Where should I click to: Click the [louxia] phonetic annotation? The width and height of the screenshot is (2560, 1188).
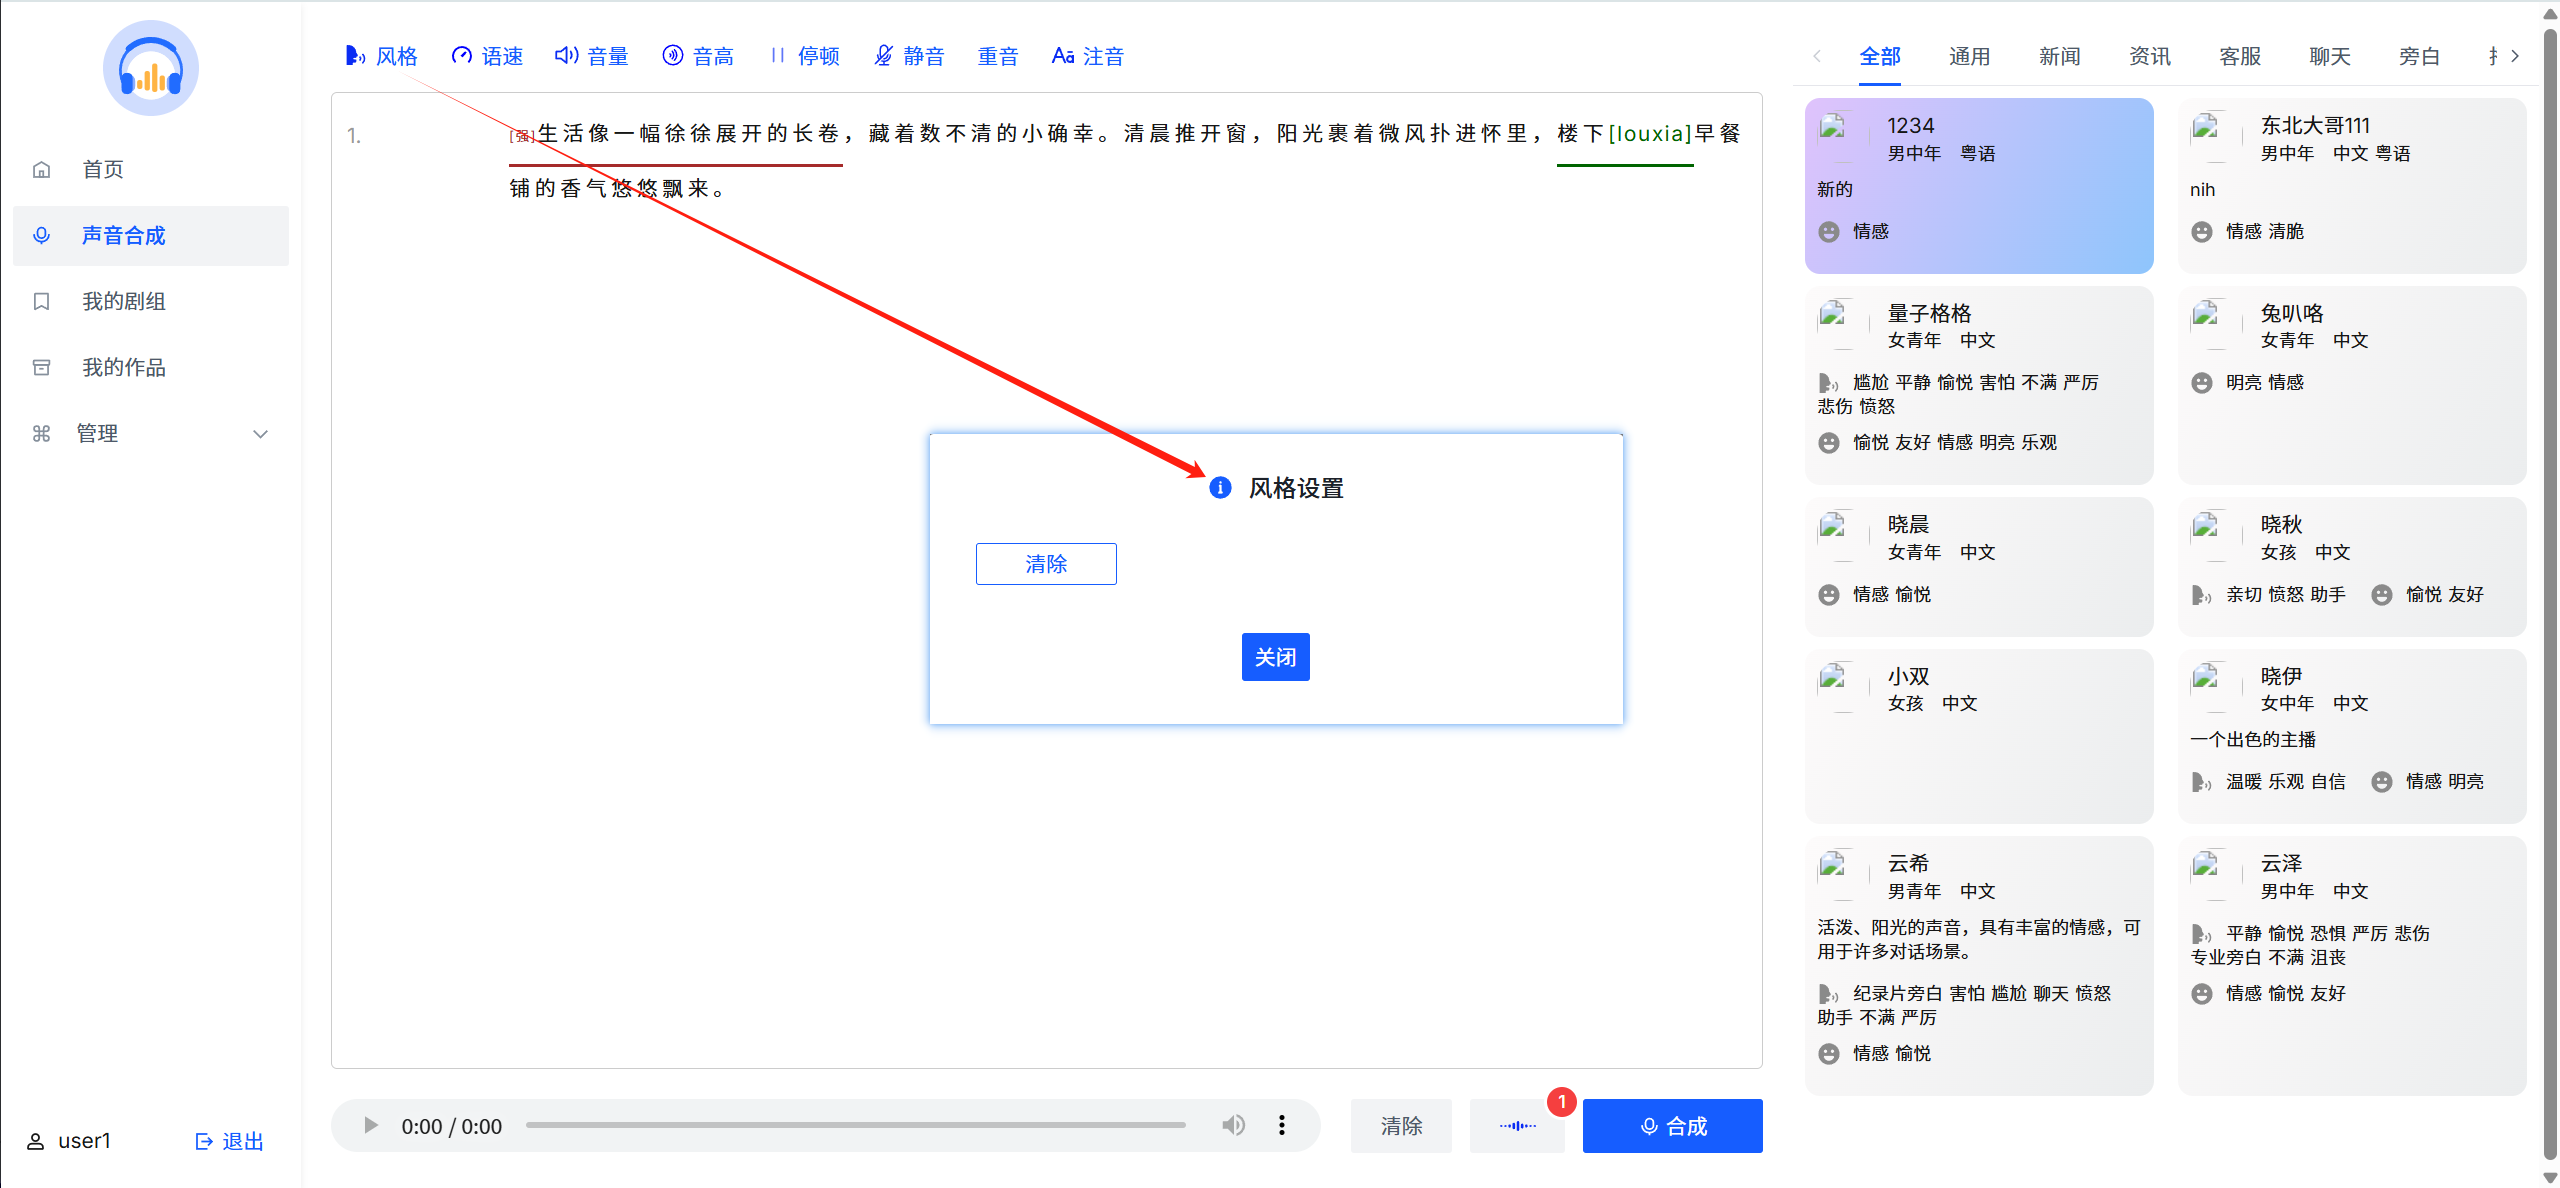(1650, 134)
